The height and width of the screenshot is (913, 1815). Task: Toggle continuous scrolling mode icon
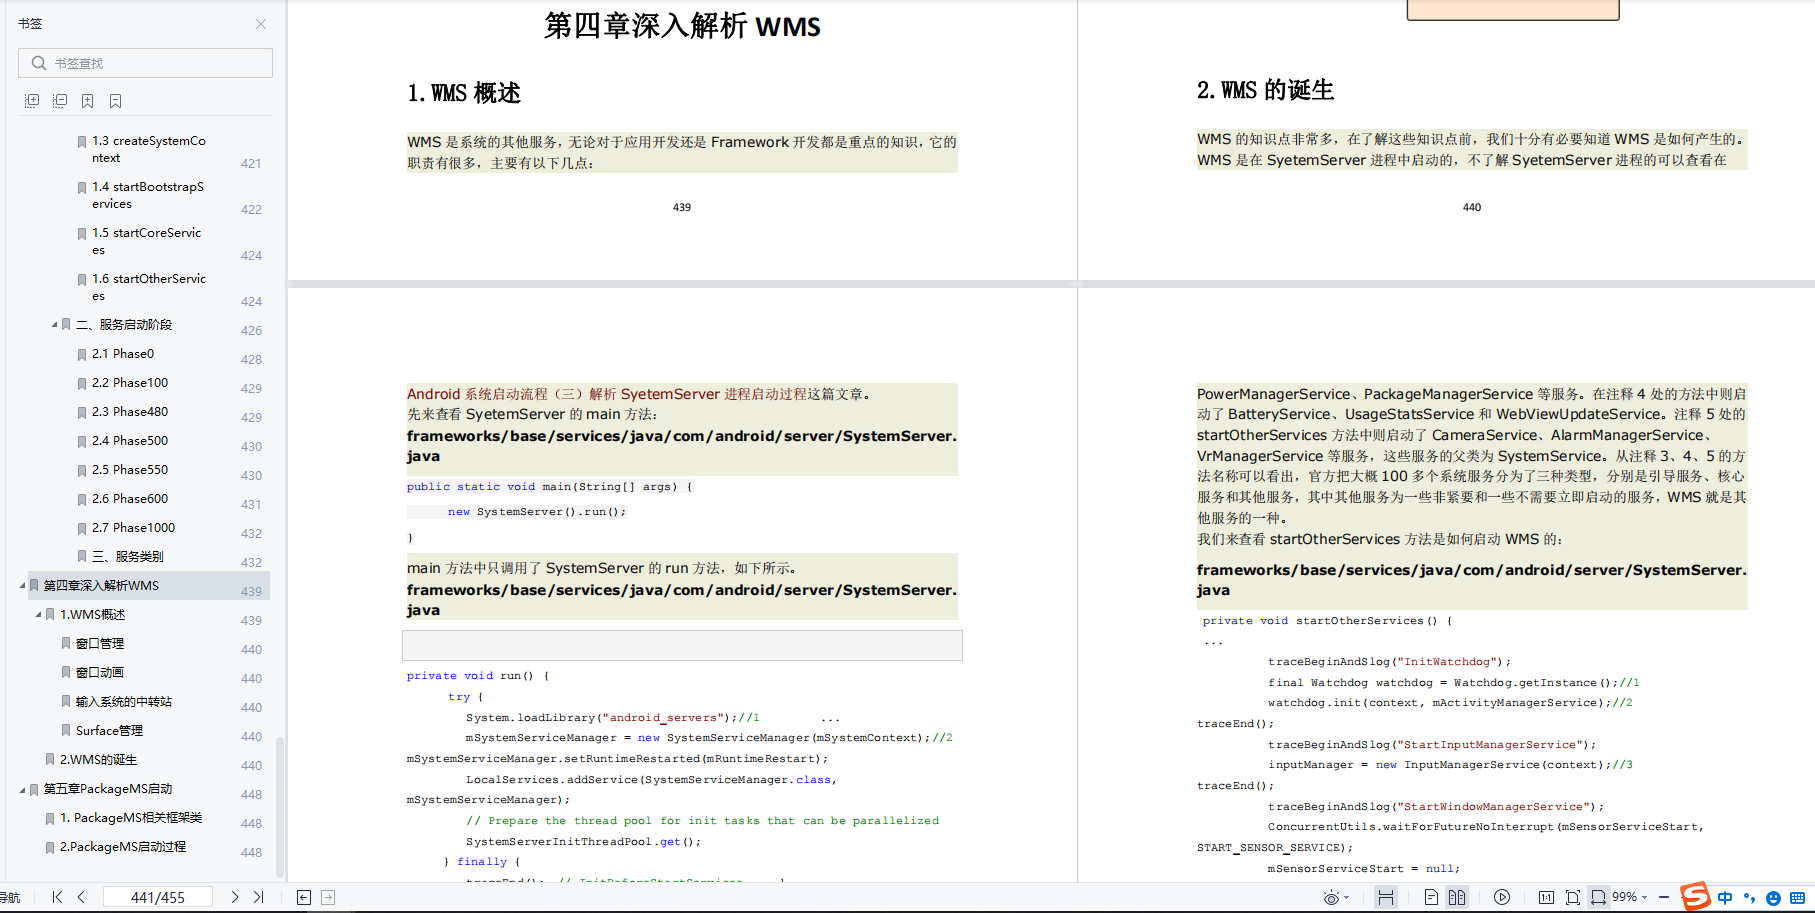click(x=1386, y=897)
